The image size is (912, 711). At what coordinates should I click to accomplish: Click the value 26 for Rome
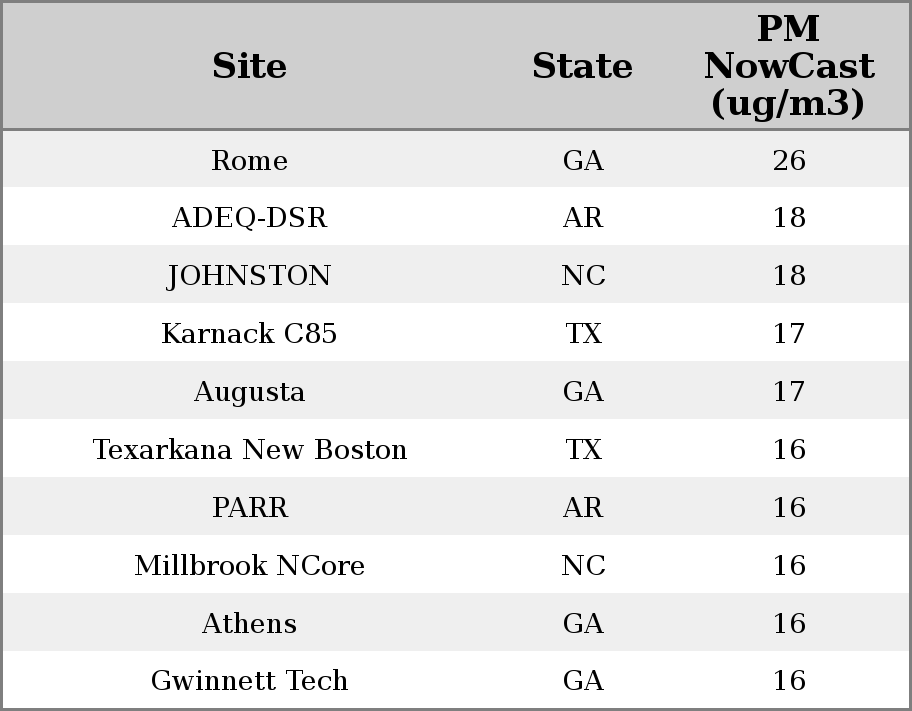pyautogui.click(x=789, y=160)
